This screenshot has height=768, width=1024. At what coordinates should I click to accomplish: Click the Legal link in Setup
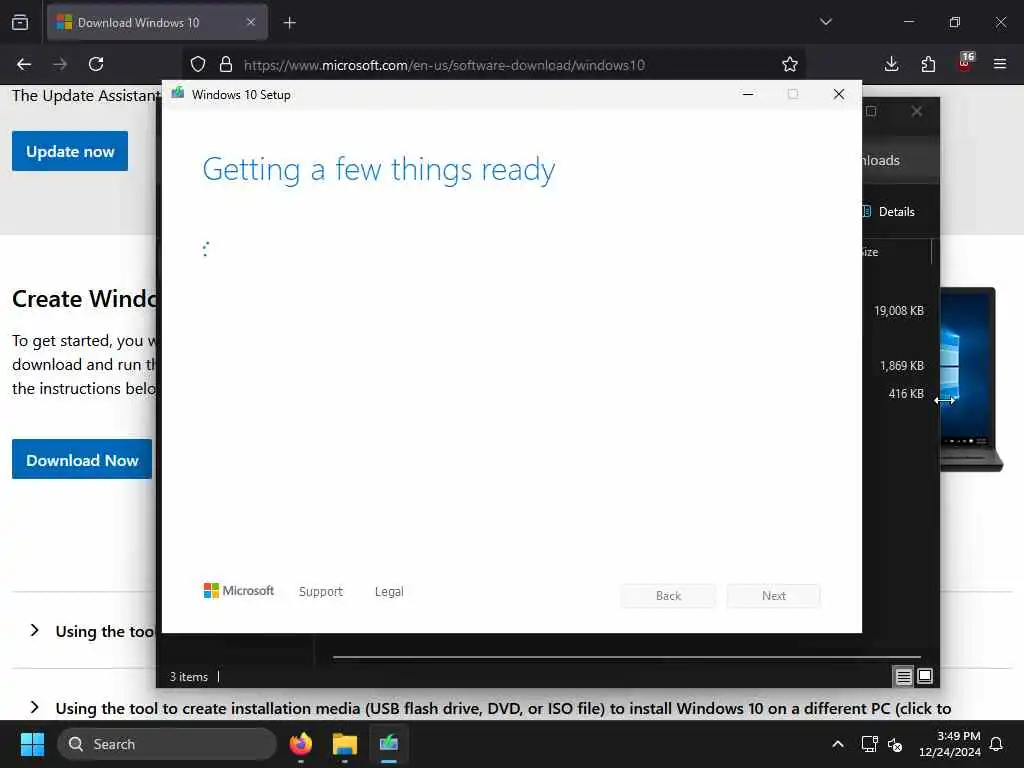click(389, 592)
